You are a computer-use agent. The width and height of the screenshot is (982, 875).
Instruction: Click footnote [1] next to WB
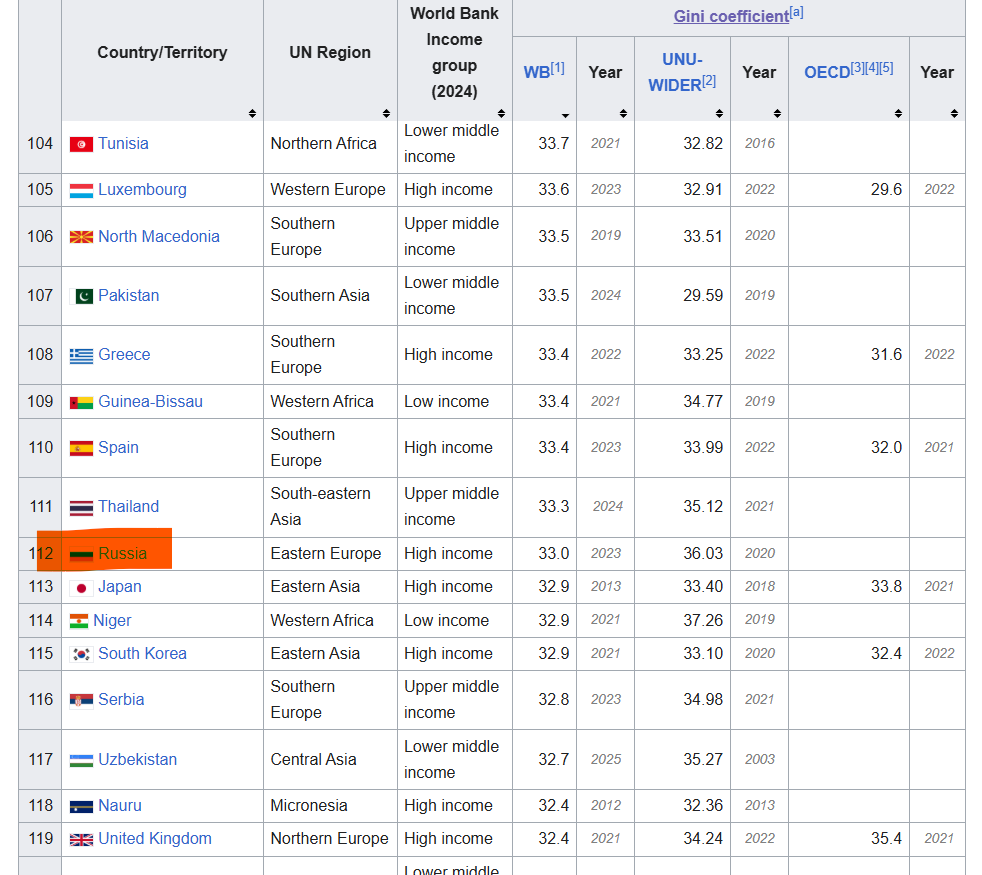pyautogui.click(x=557, y=68)
